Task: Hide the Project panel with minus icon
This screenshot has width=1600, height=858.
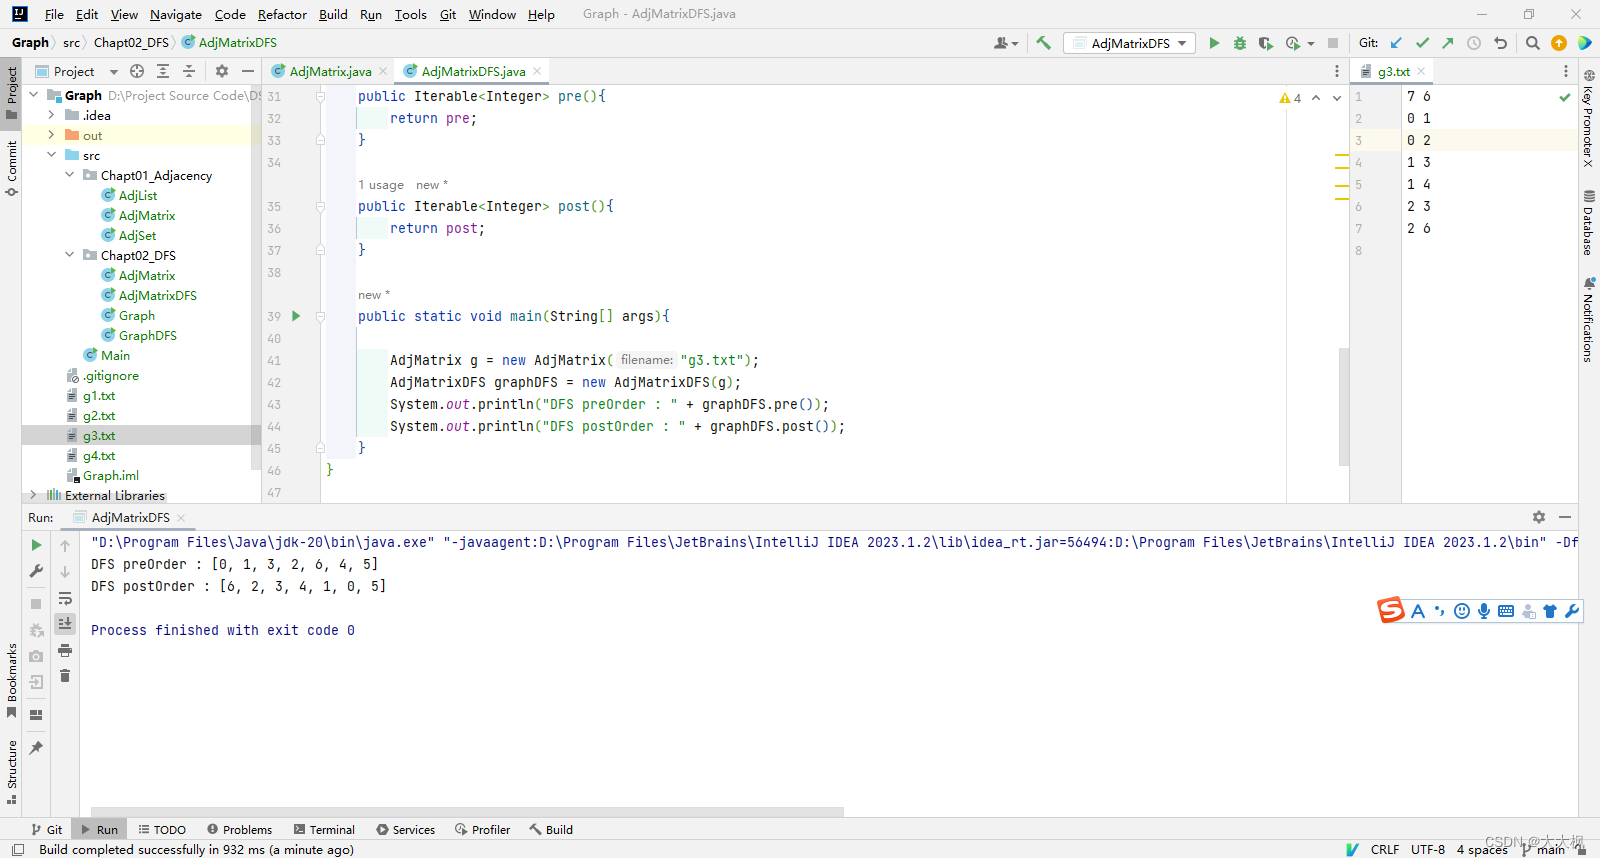Action: (x=248, y=71)
